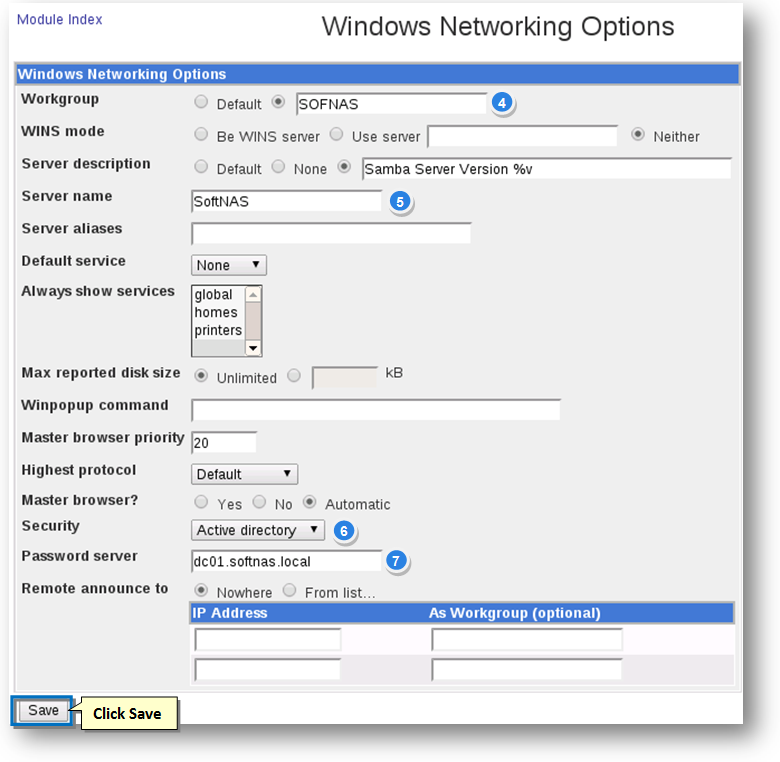
Task: Click the Workgroup text field containing SOFNAS
Action: [391, 104]
